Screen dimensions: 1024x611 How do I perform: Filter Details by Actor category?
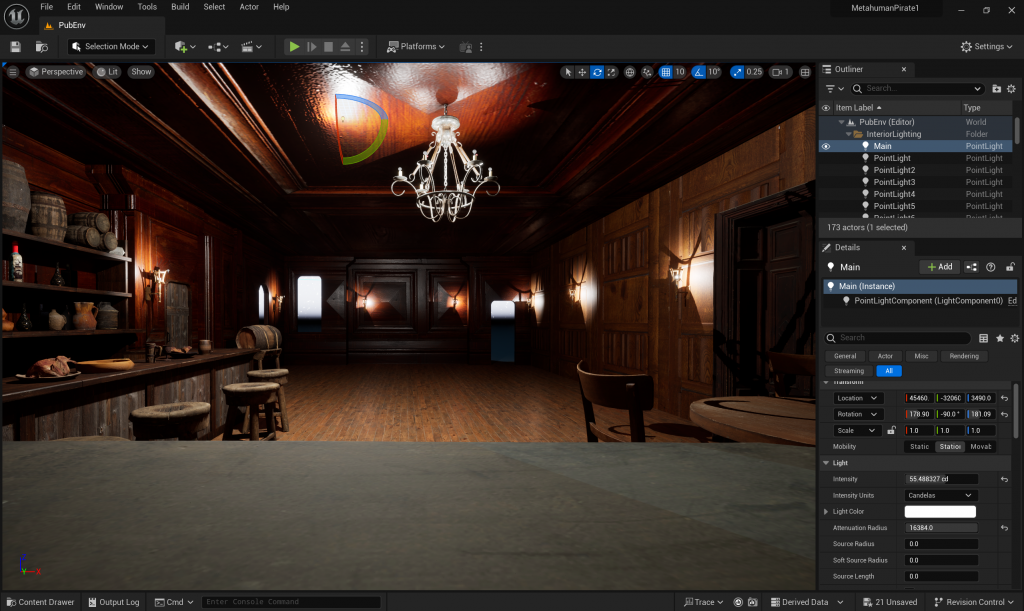pyautogui.click(x=885, y=356)
